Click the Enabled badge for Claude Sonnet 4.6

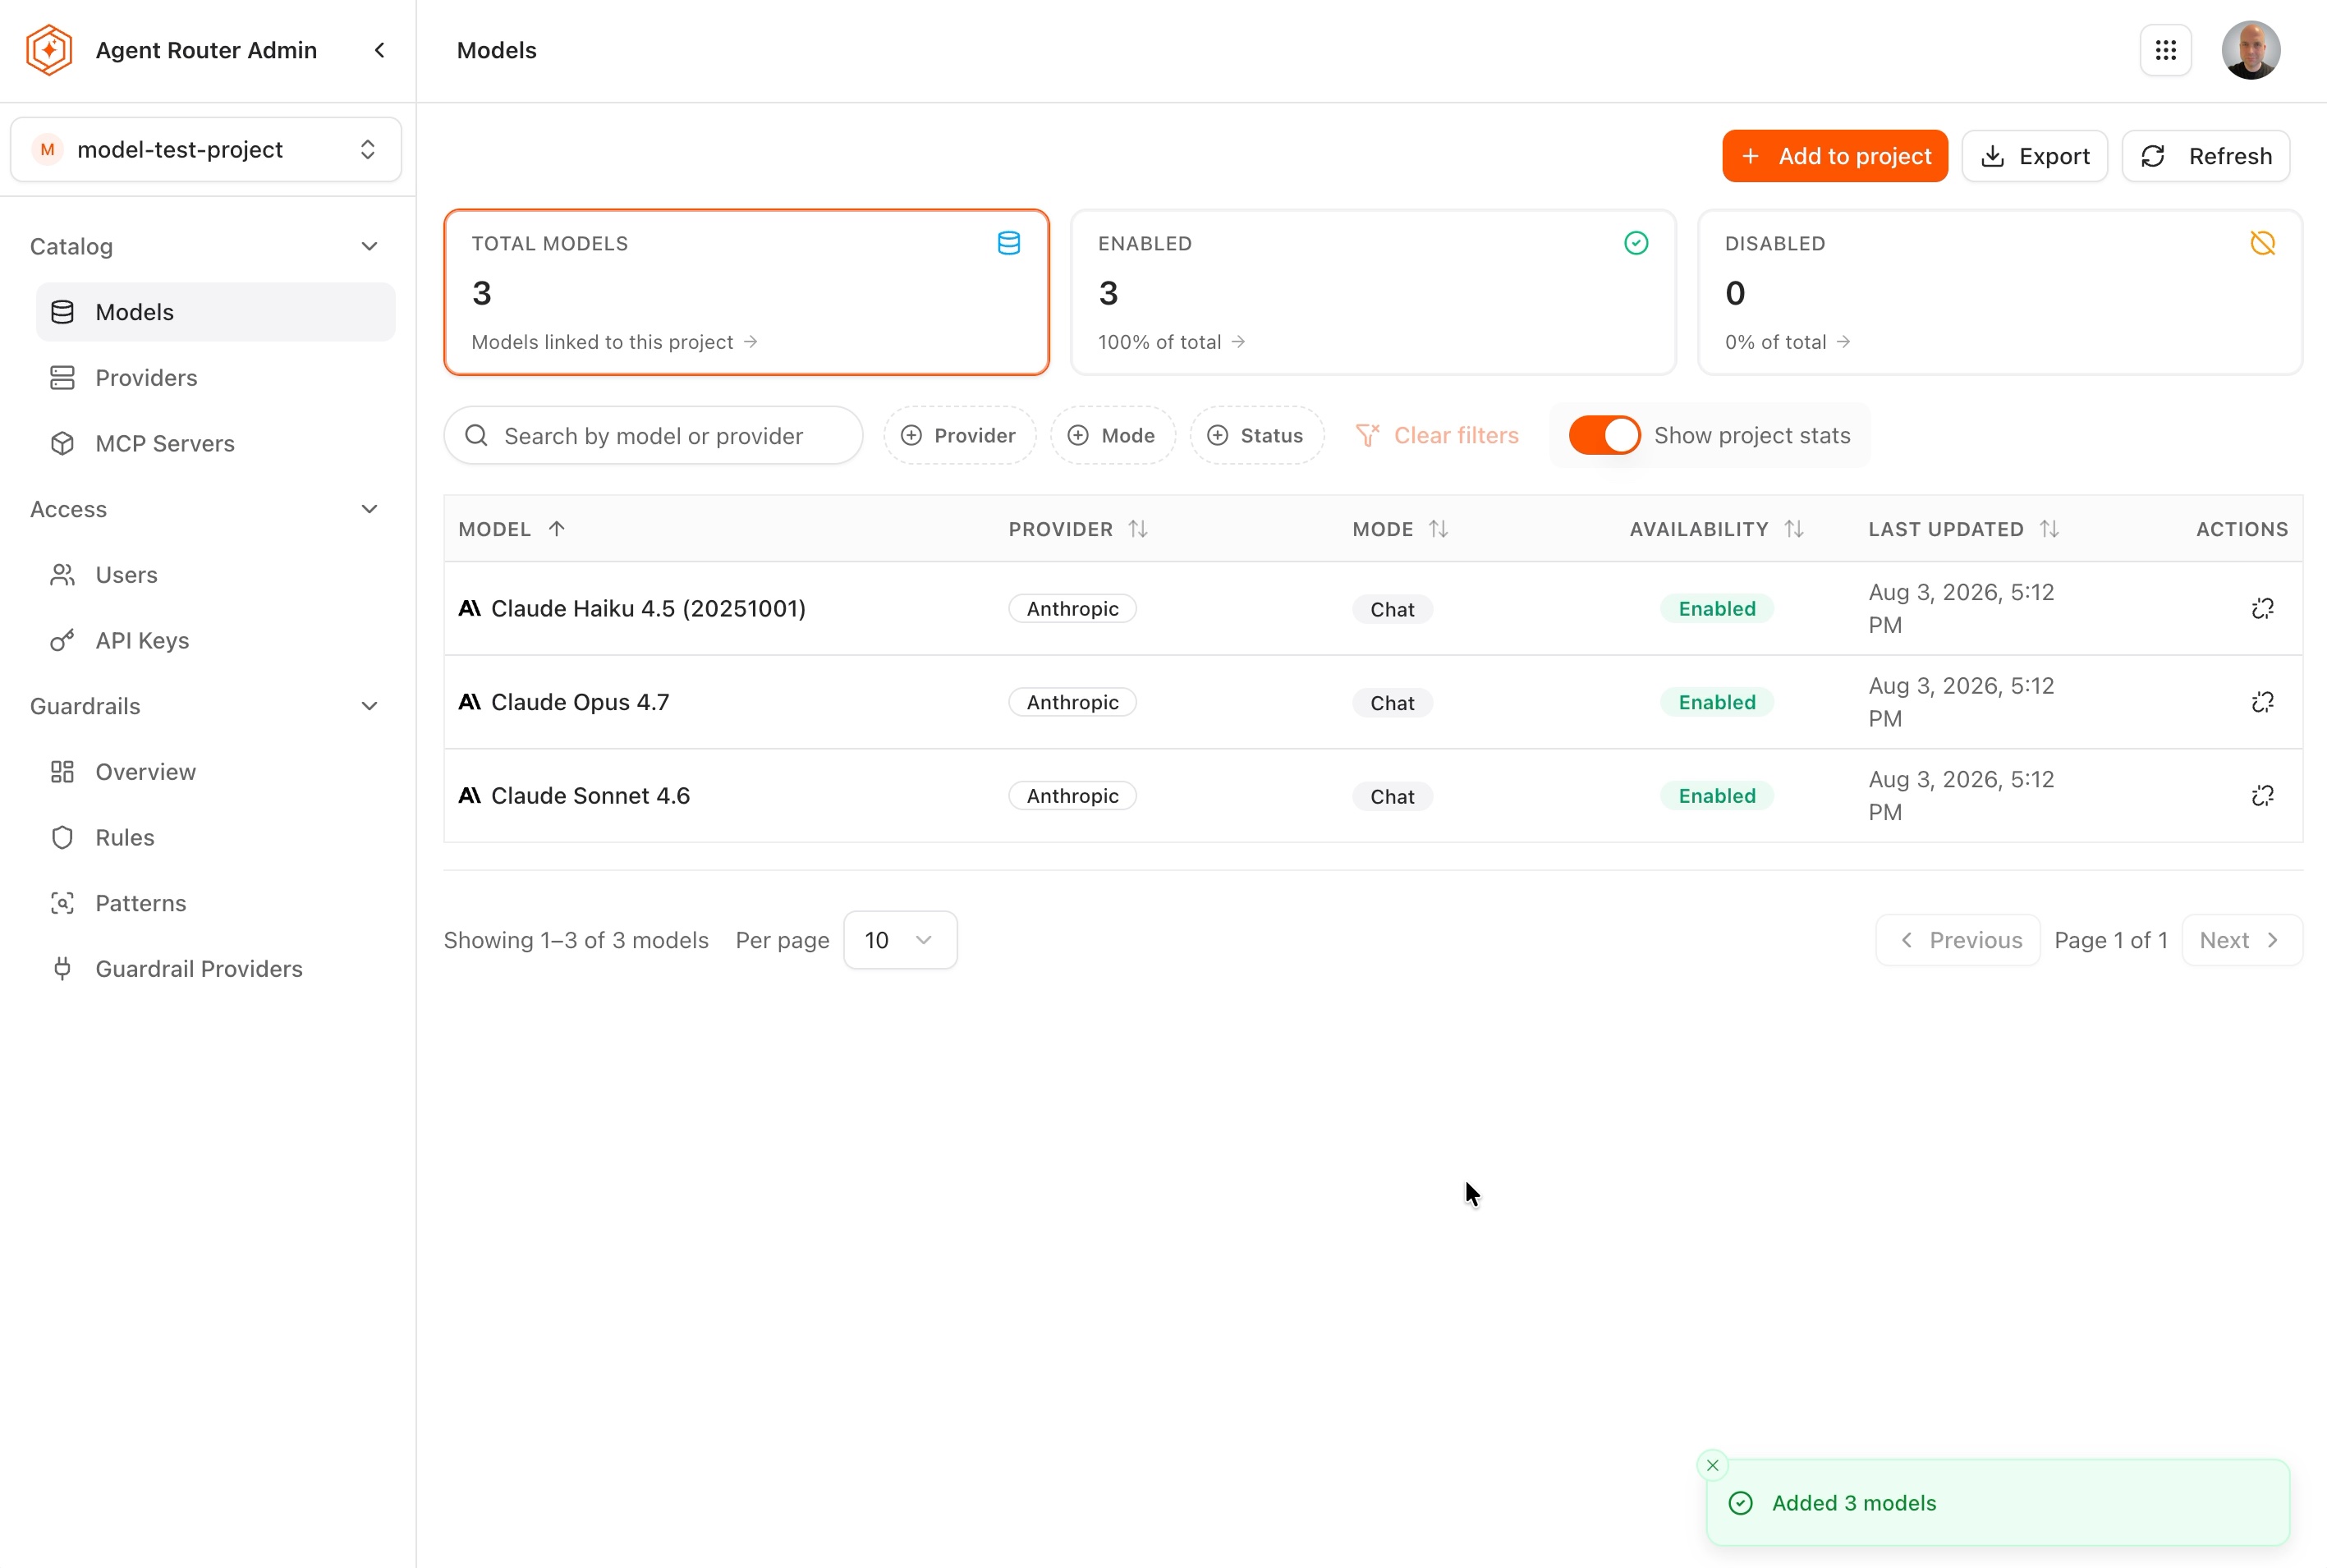point(1717,796)
